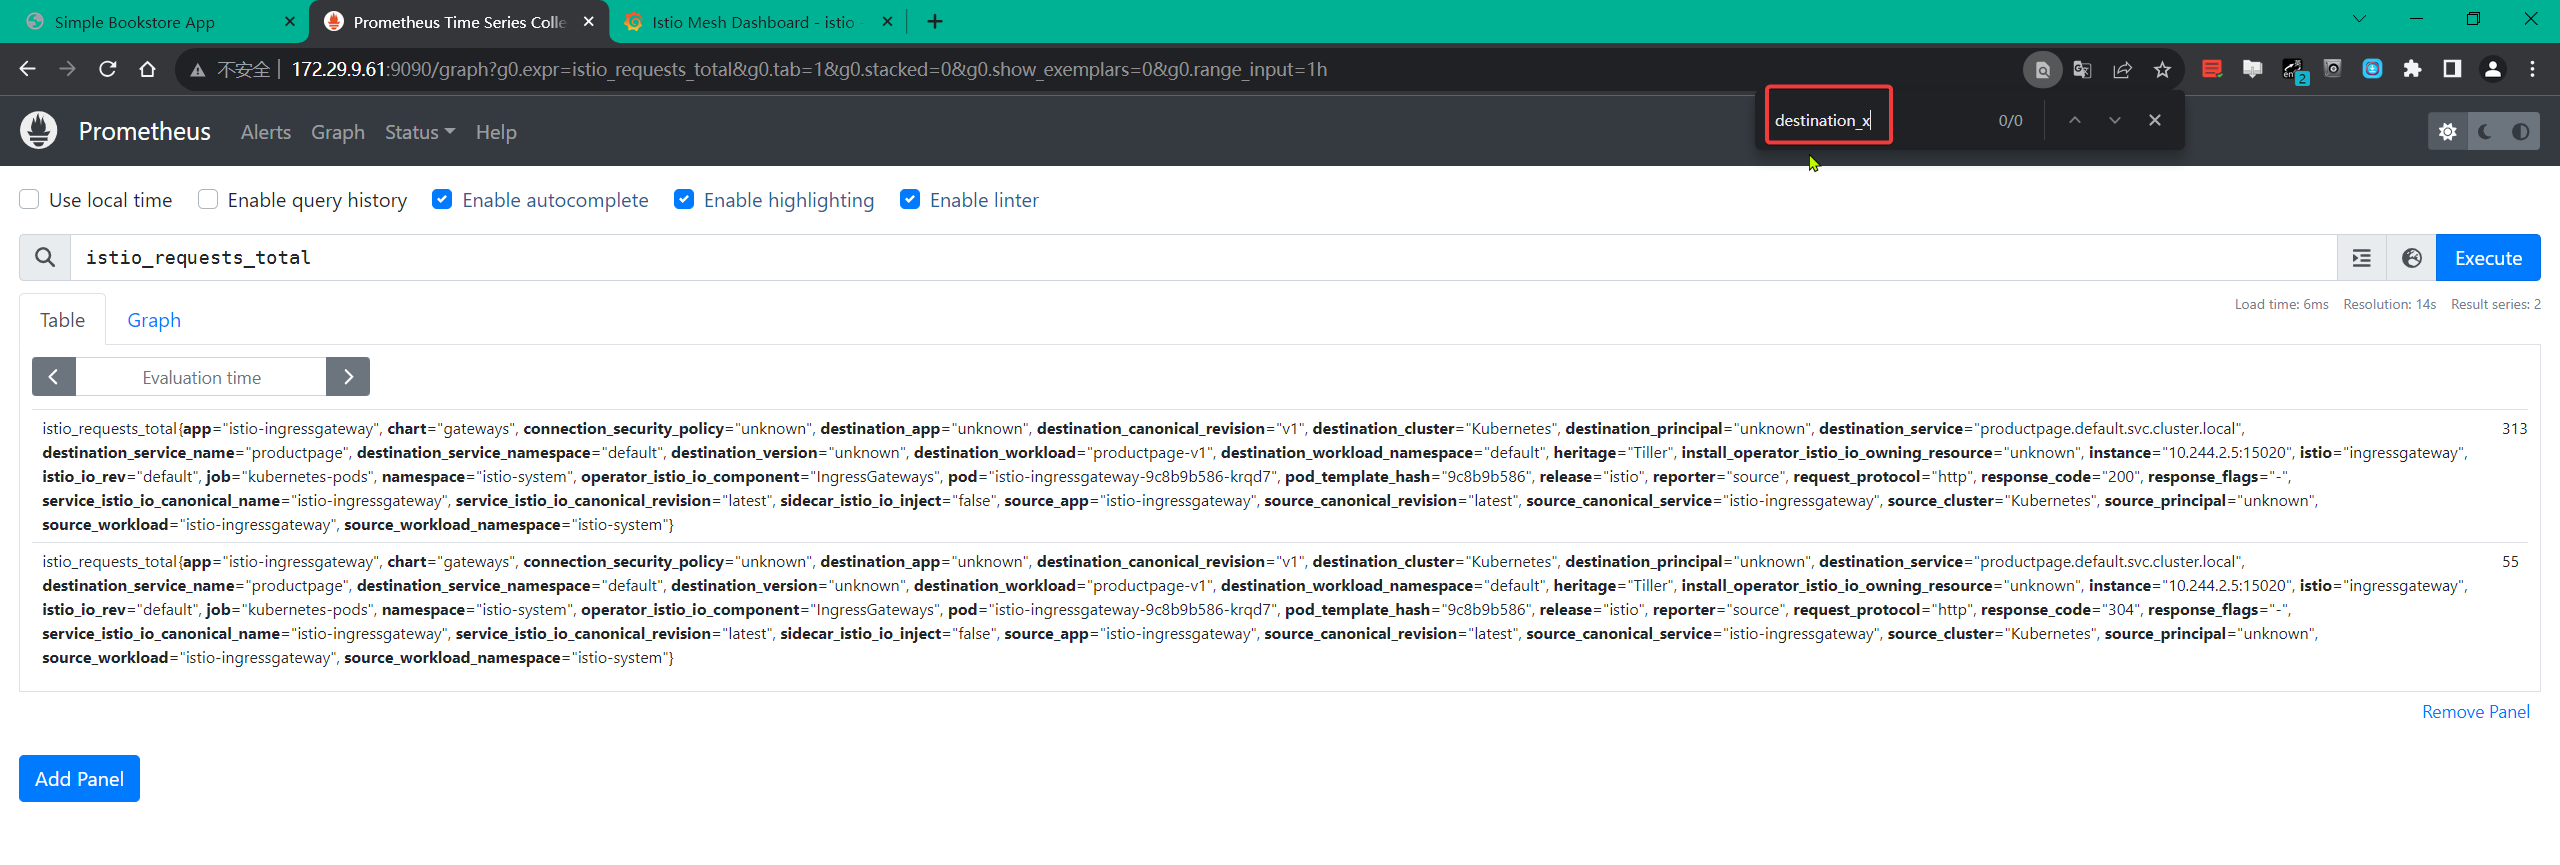Close the Simple Bookstore App tab
The width and height of the screenshot is (2560, 865).
[290, 21]
